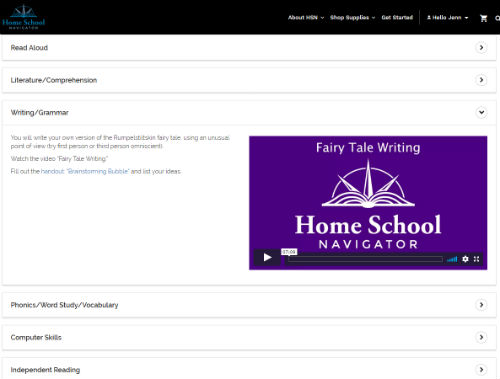Open the shopping cart
Viewport: 500px width, 379px height.
(483, 18)
